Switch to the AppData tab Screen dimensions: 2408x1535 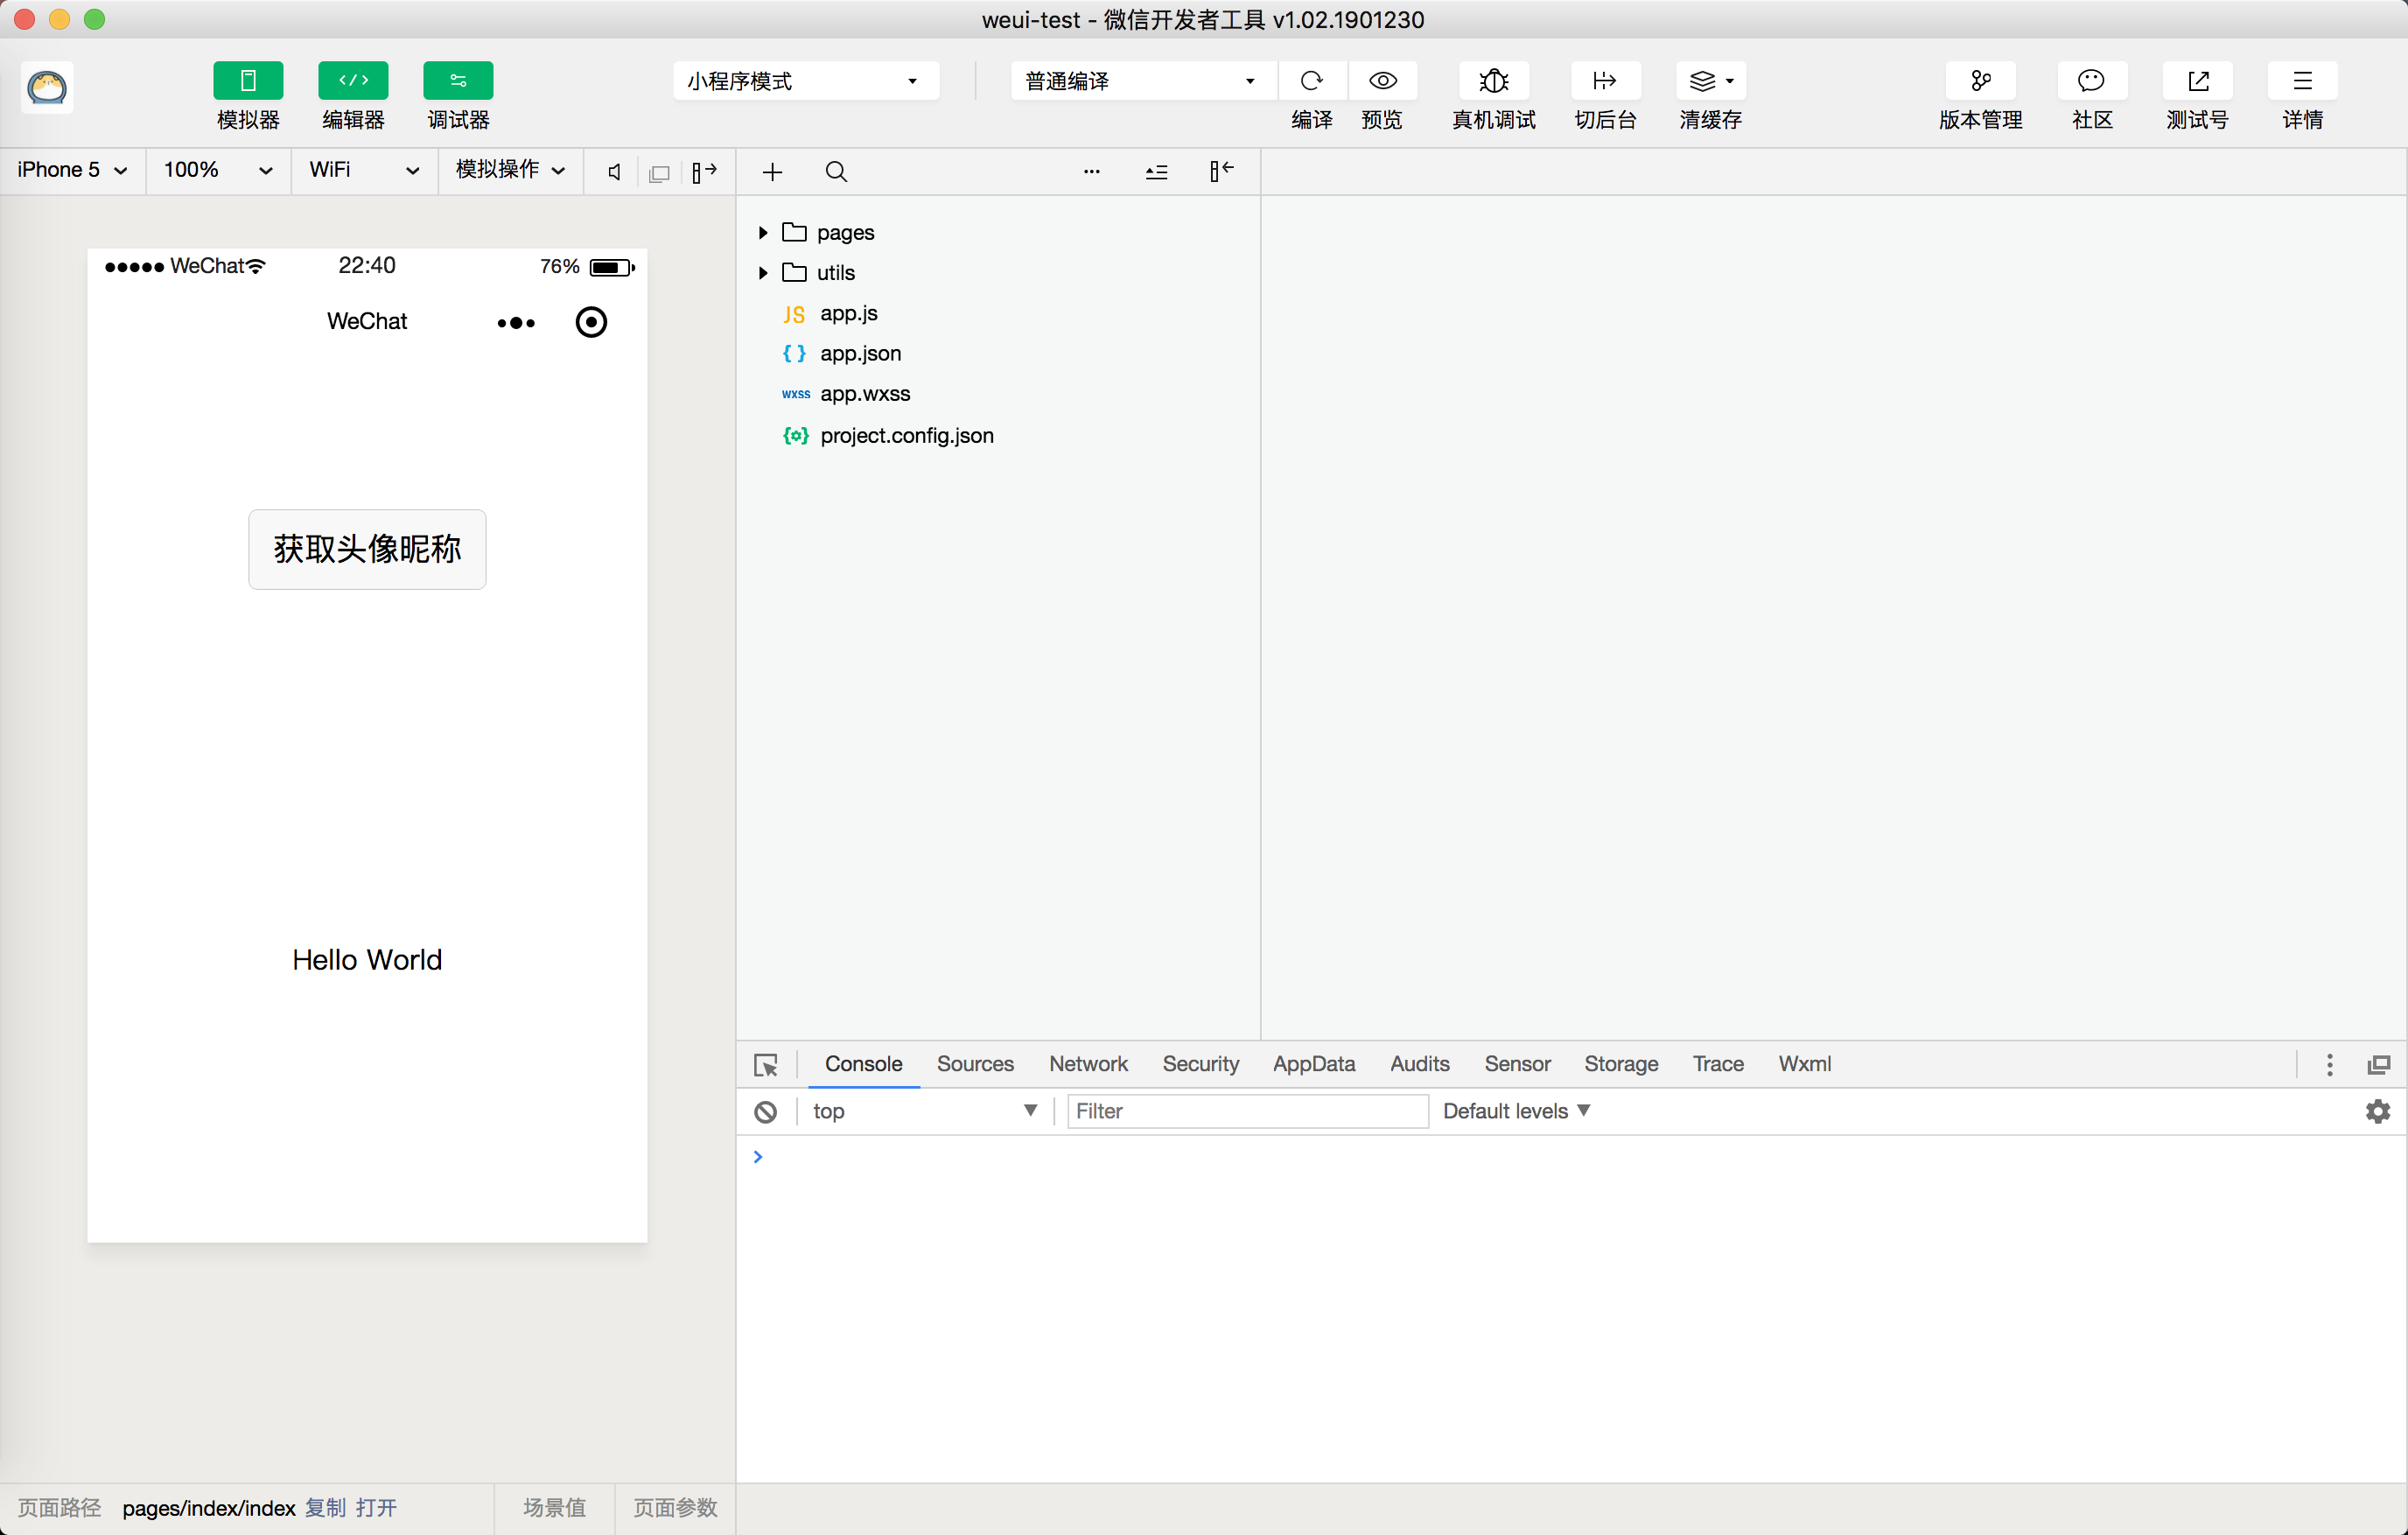[1313, 1064]
